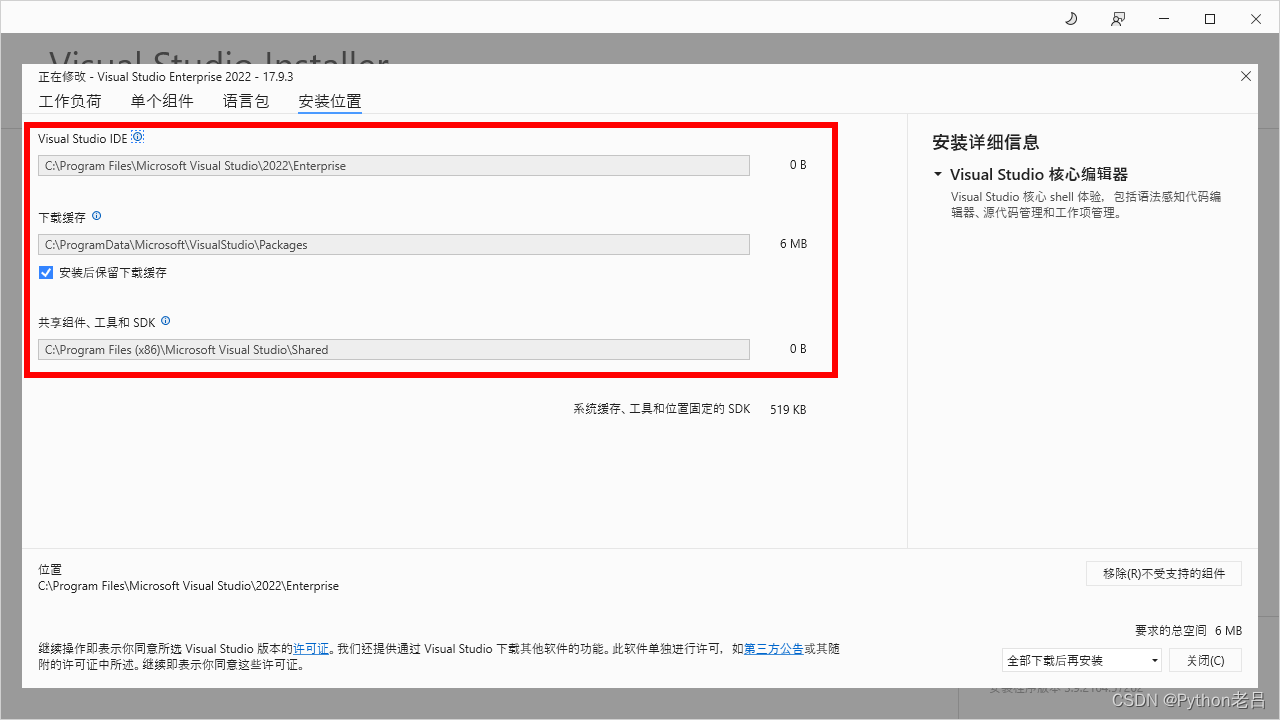Switch to the 工作负荷 tab

(70, 101)
